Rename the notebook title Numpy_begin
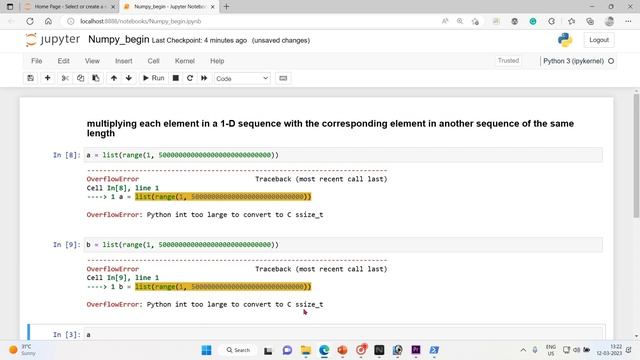 point(119,40)
